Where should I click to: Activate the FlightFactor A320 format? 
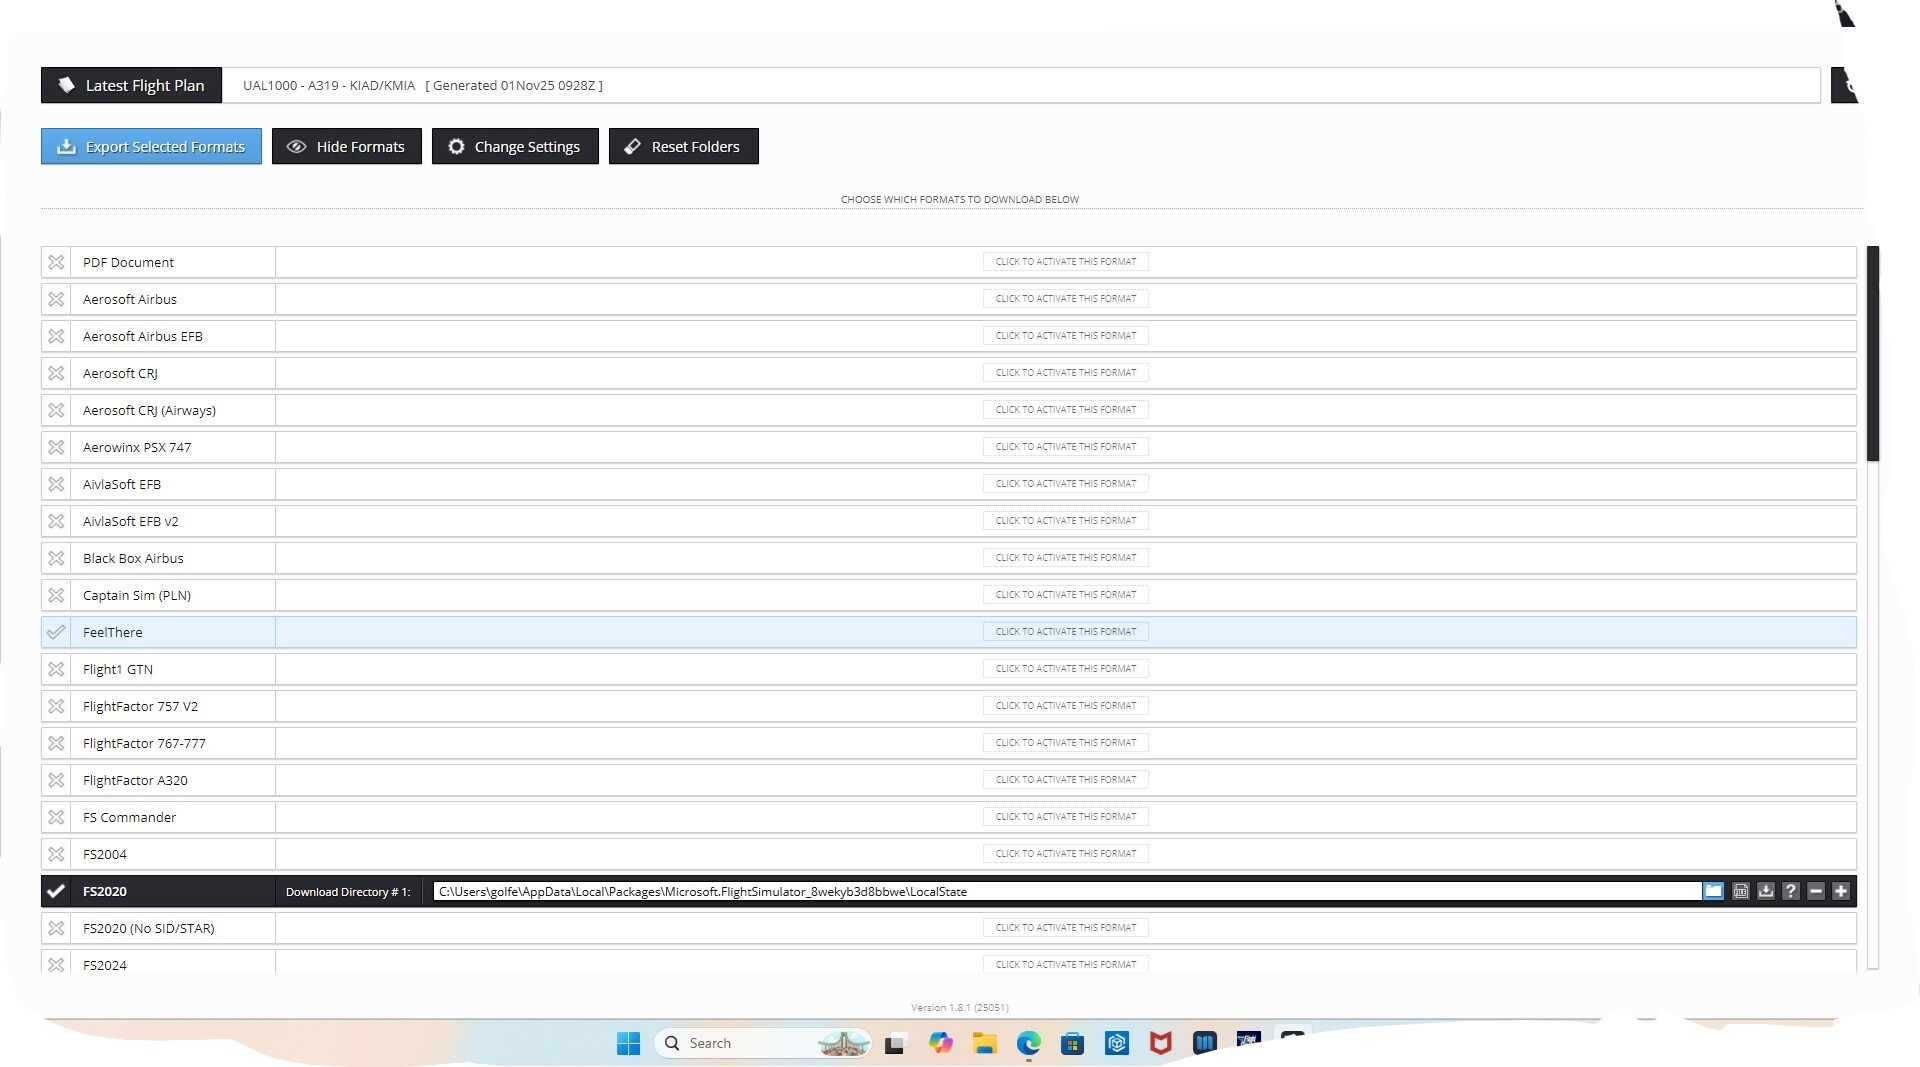coord(1066,780)
